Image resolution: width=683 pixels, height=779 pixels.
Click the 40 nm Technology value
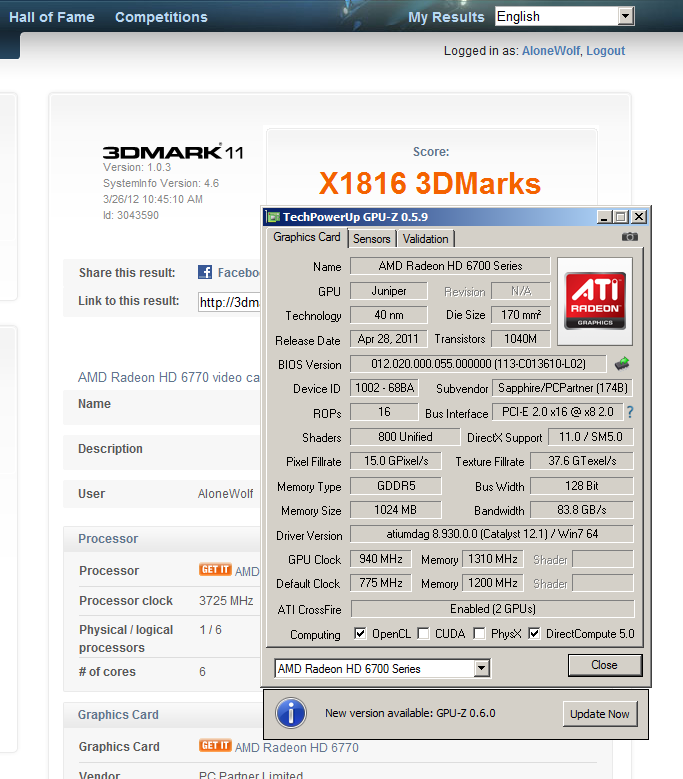pyautogui.click(x=388, y=314)
